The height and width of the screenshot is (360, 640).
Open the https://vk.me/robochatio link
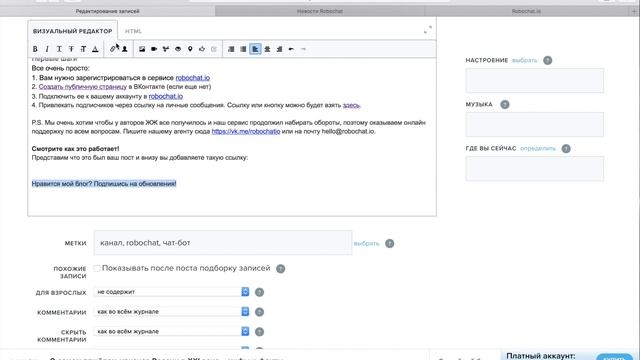246,131
